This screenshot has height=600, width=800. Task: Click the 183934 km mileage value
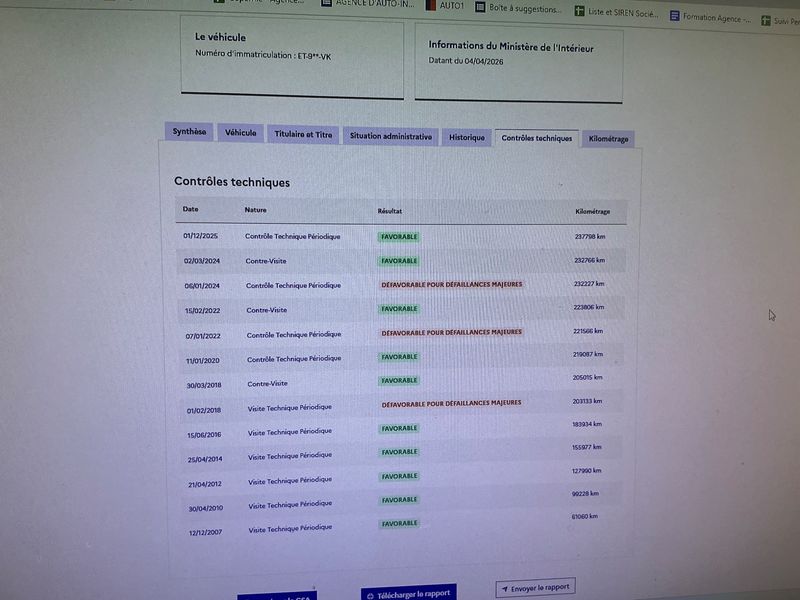pyautogui.click(x=587, y=424)
